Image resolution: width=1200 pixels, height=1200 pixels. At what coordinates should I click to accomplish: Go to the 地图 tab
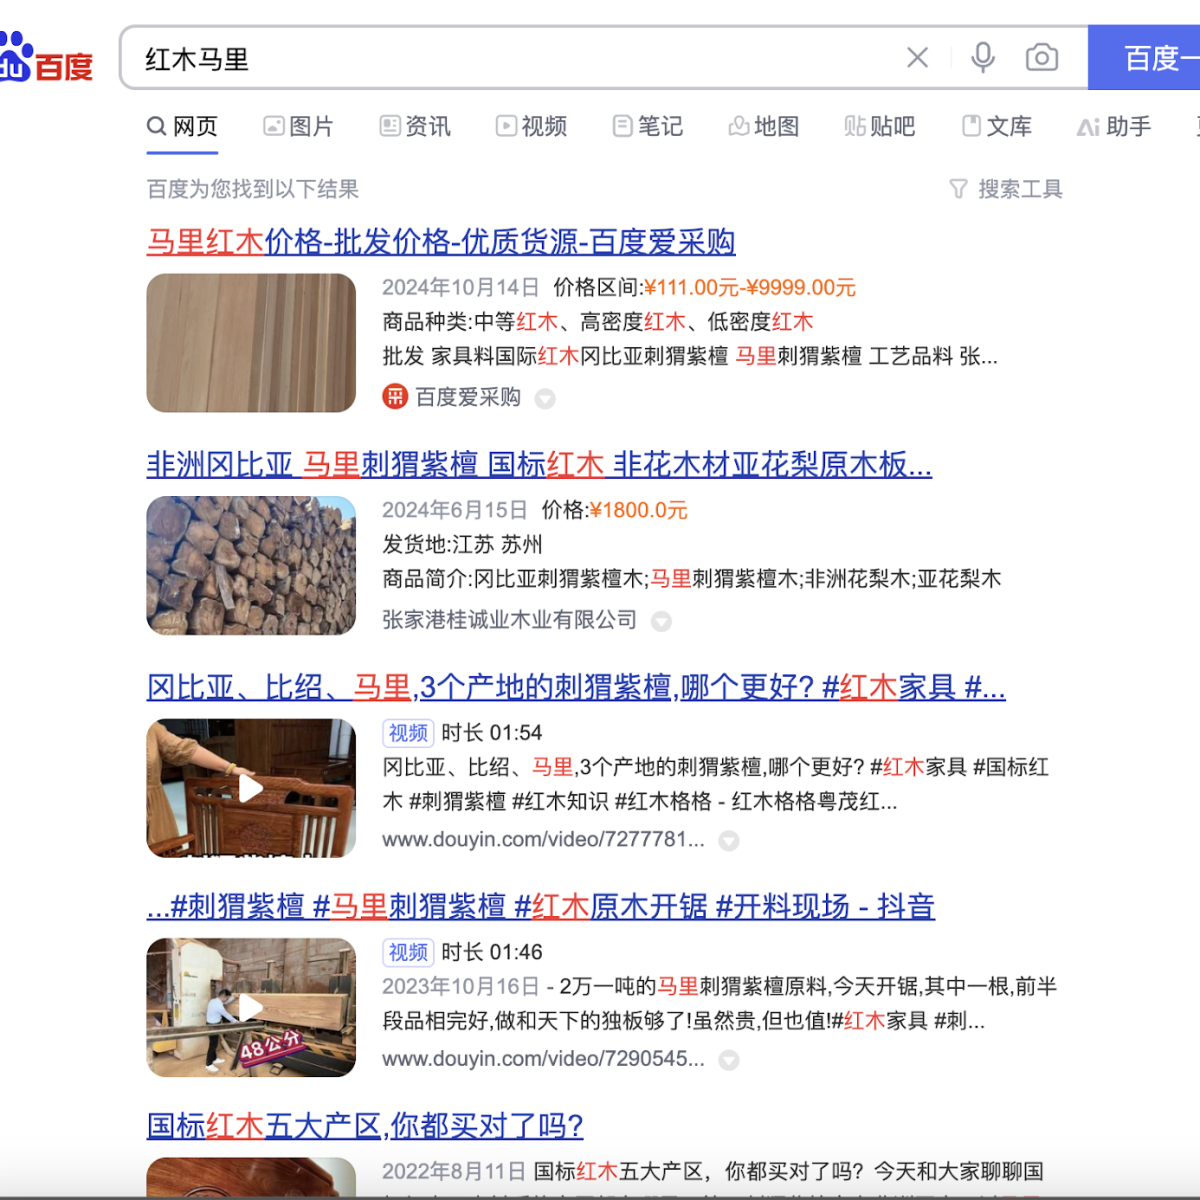764,127
